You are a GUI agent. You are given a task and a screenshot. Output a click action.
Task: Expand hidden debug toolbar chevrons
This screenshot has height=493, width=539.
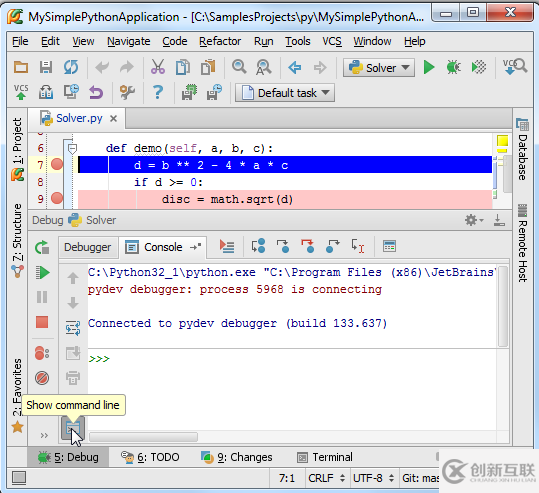coord(44,436)
